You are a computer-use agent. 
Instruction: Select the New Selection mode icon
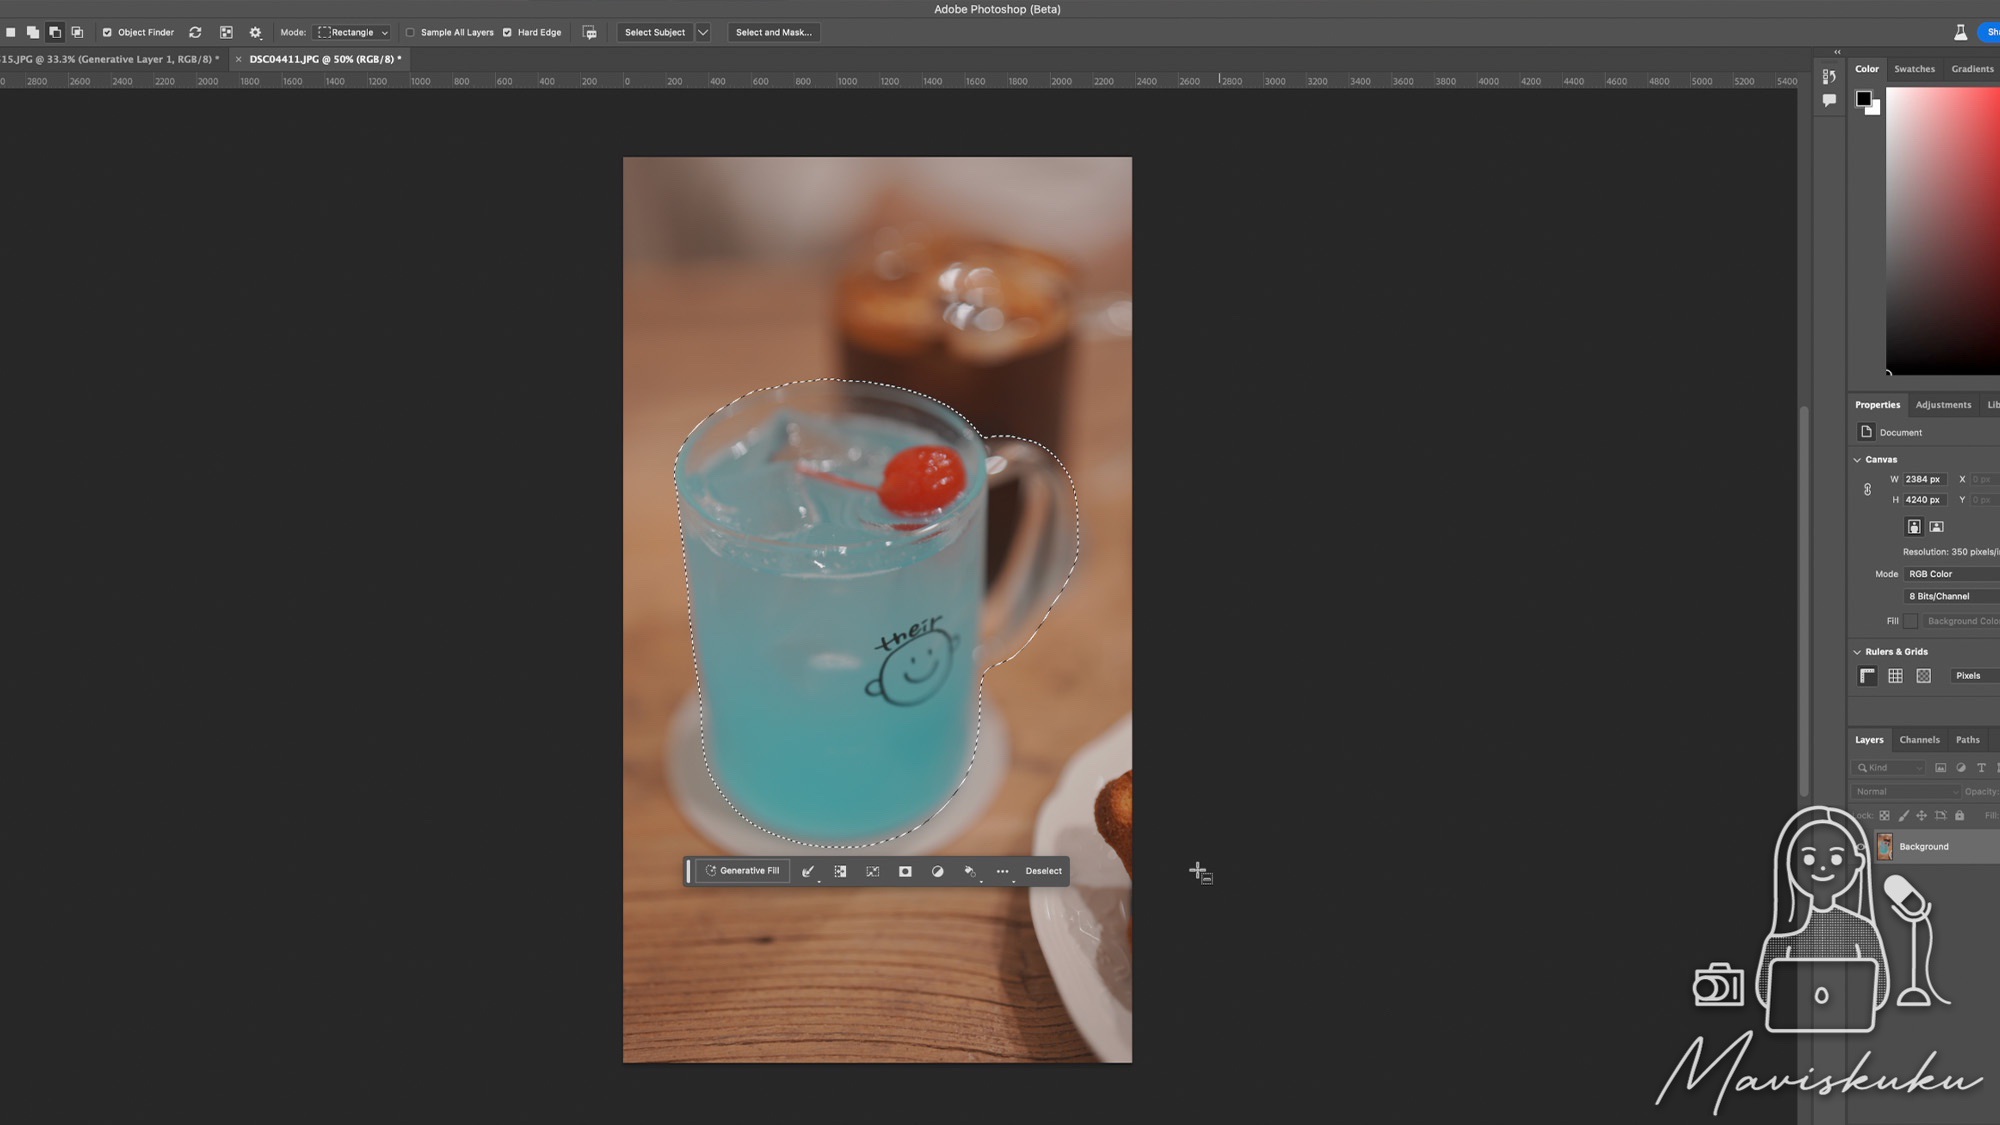pos(11,32)
